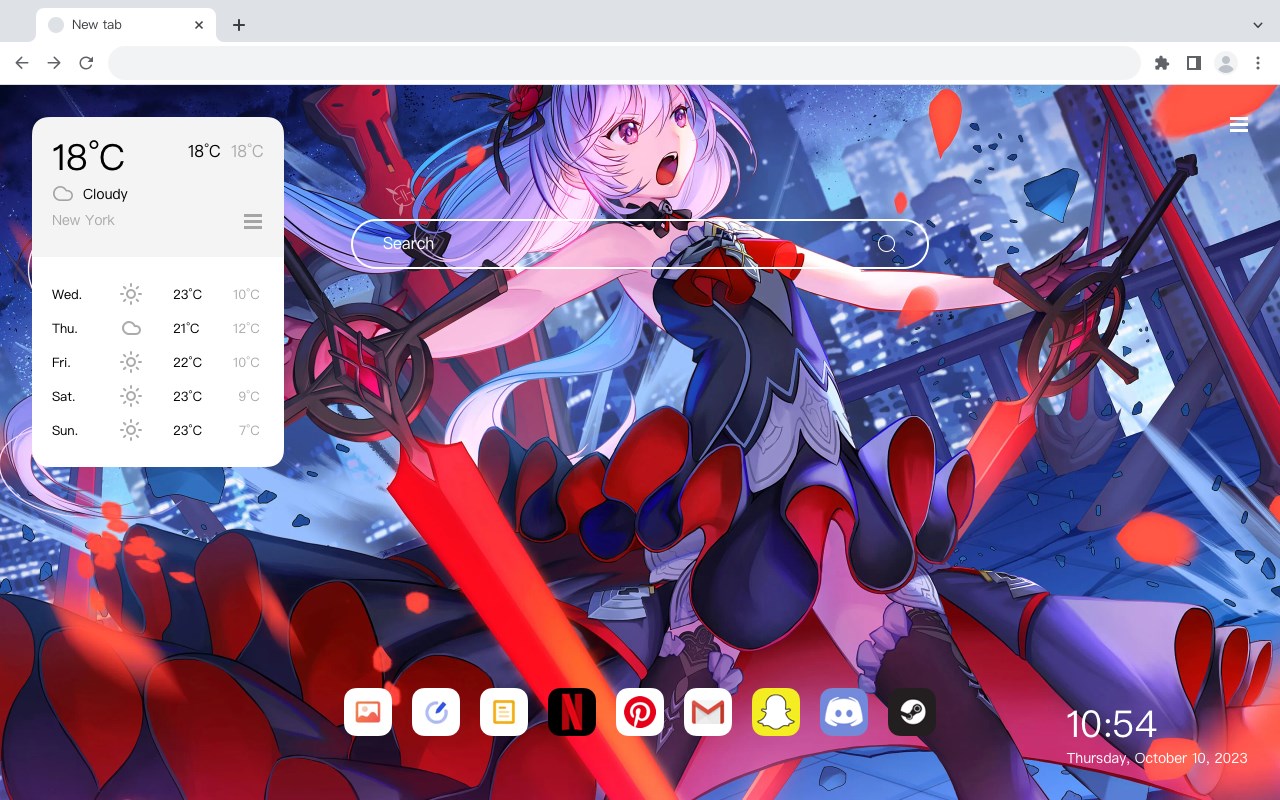
Task: Click the 10:54 clock display
Action: click(x=1111, y=724)
